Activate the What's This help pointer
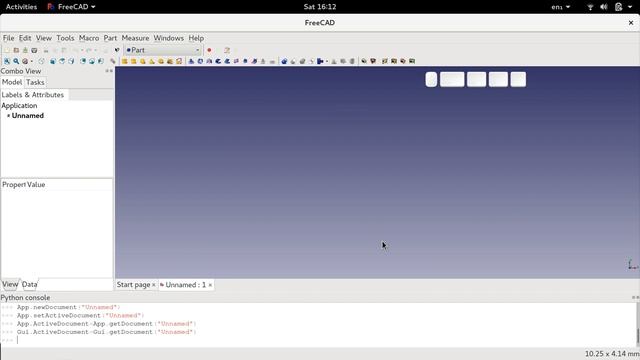This screenshot has height=360, width=640. [117, 50]
